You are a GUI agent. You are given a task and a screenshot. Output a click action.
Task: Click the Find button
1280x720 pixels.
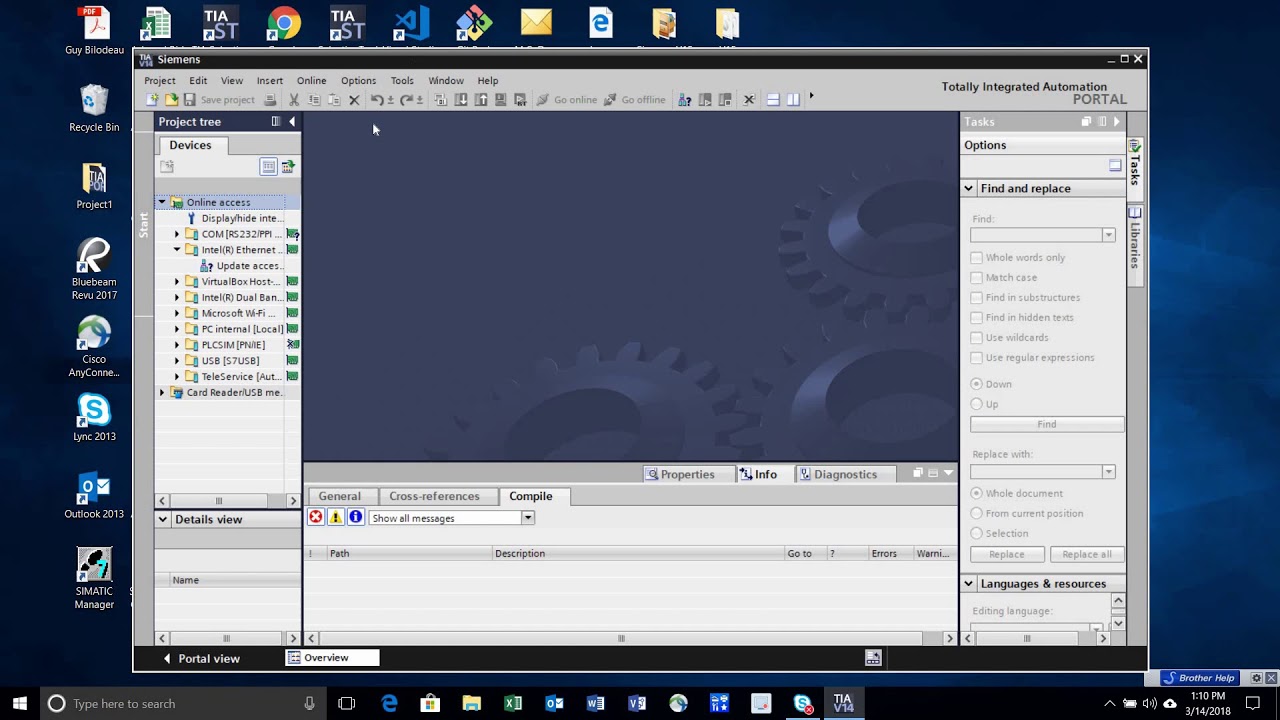point(1046,424)
